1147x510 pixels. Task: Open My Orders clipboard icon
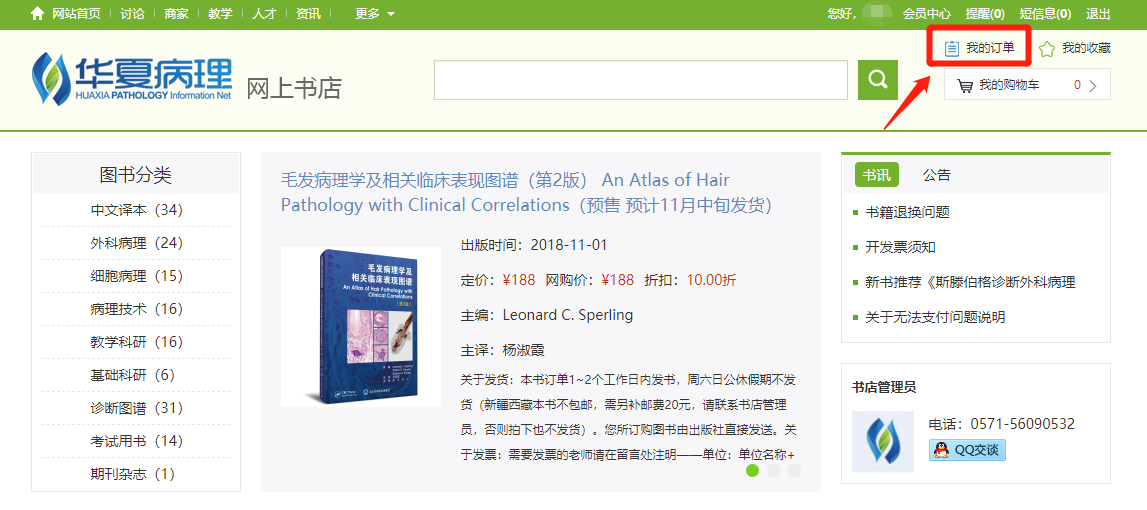pos(951,49)
